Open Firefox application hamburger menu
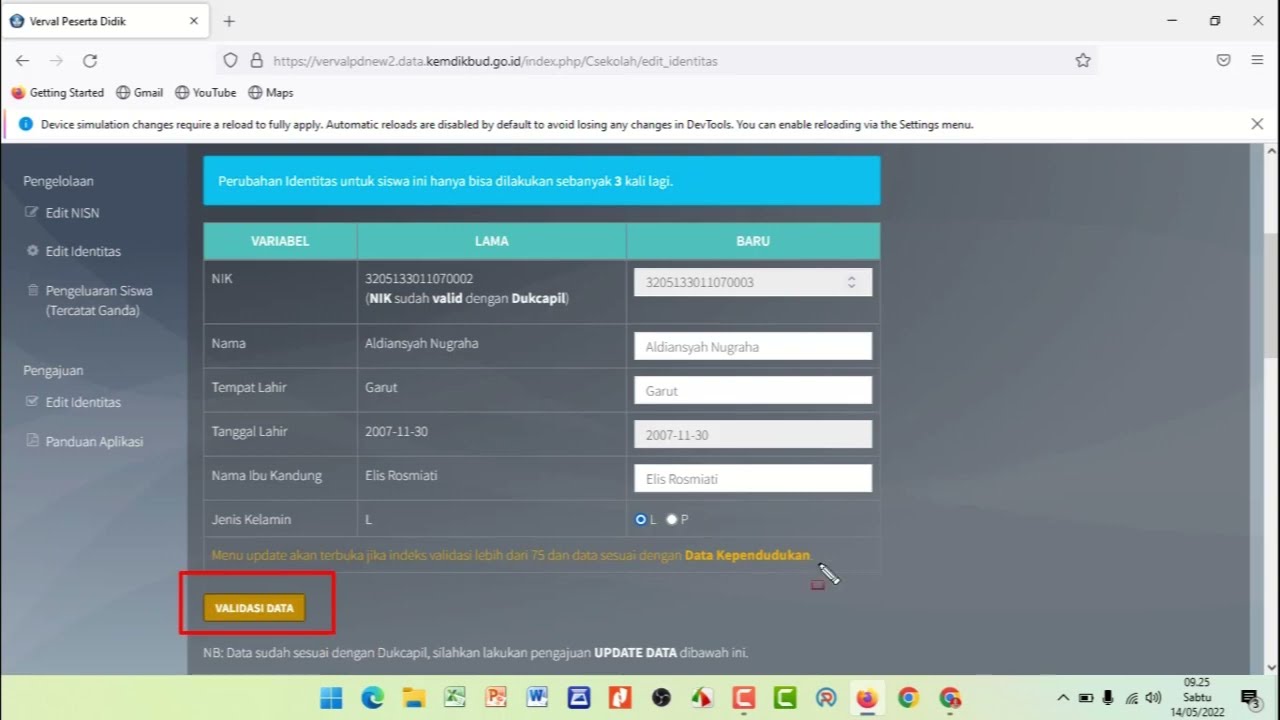The height and width of the screenshot is (720, 1280). 1257,60
